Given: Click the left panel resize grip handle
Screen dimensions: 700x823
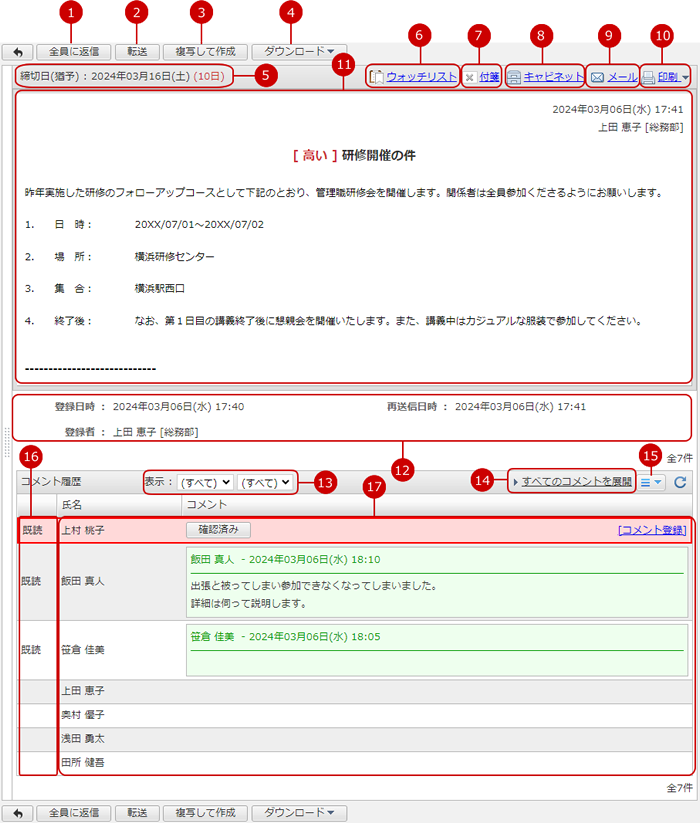Looking at the screenshot, I should point(7,442).
